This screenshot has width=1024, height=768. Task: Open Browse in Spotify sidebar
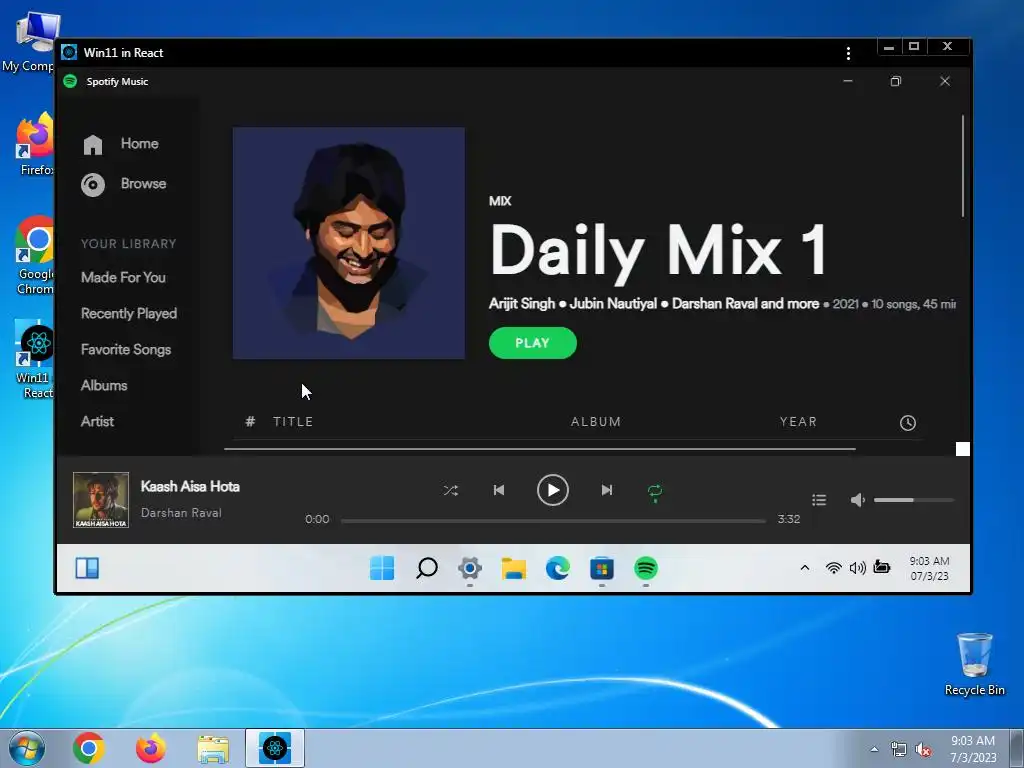(x=143, y=184)
